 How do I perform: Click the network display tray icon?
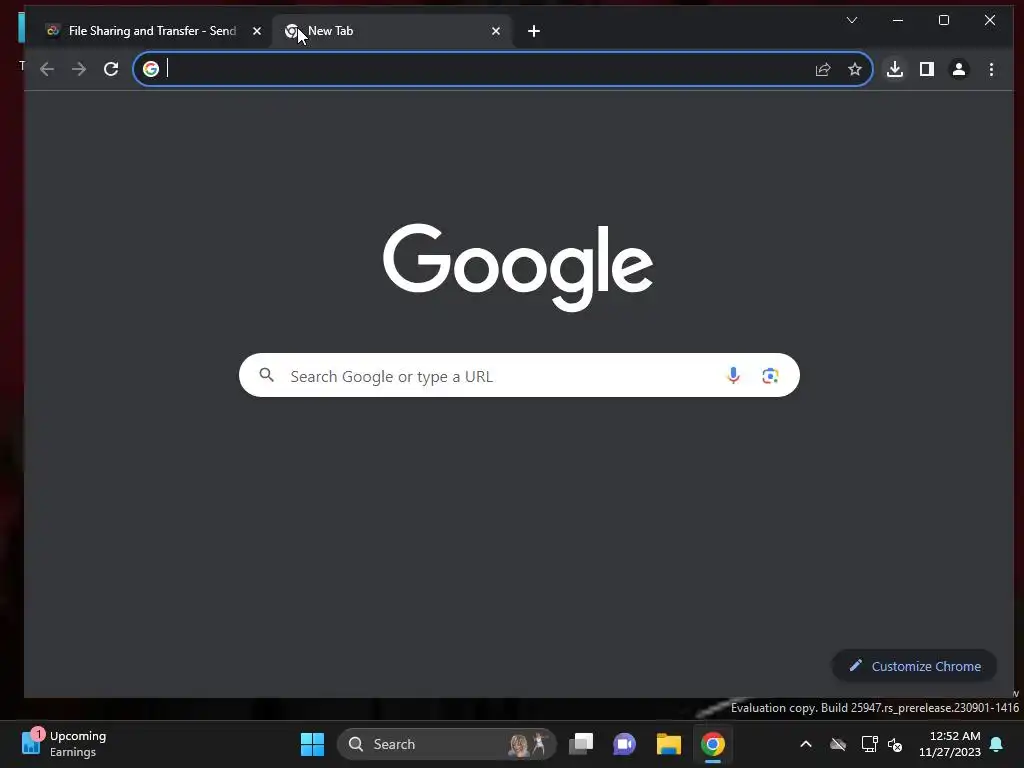(869, 744)
